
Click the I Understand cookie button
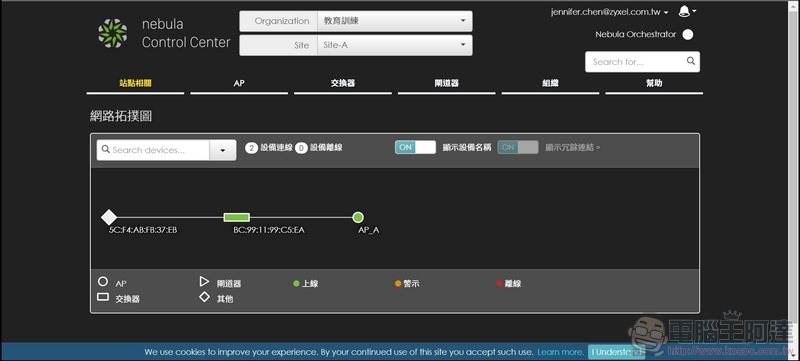616,352
